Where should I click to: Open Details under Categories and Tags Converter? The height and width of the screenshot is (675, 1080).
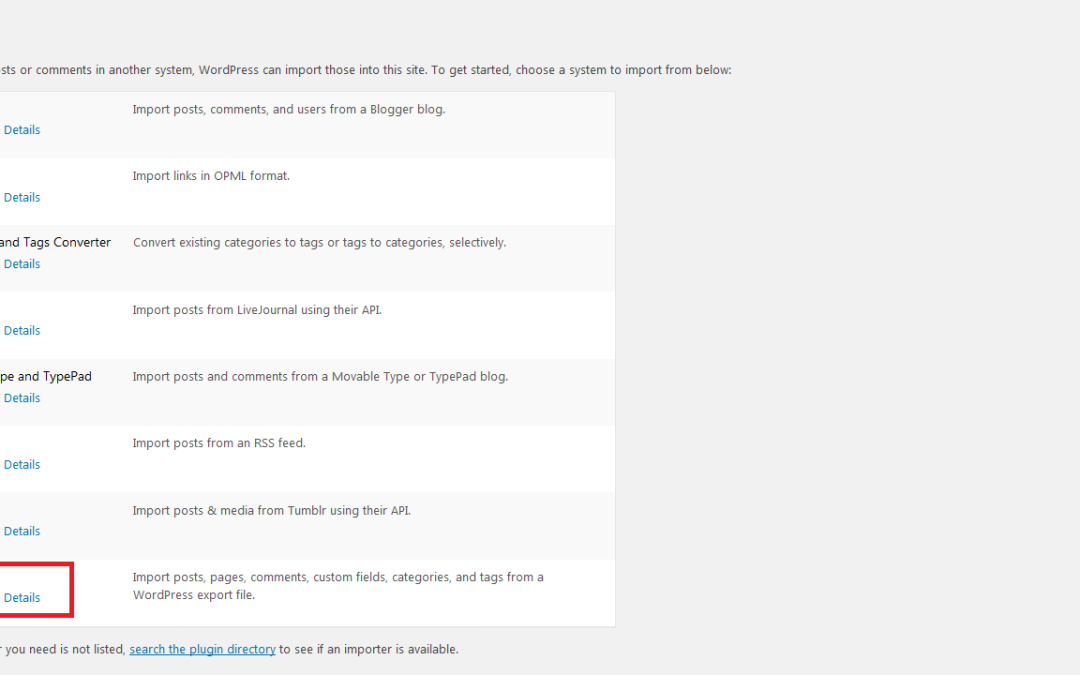(22, 264)
